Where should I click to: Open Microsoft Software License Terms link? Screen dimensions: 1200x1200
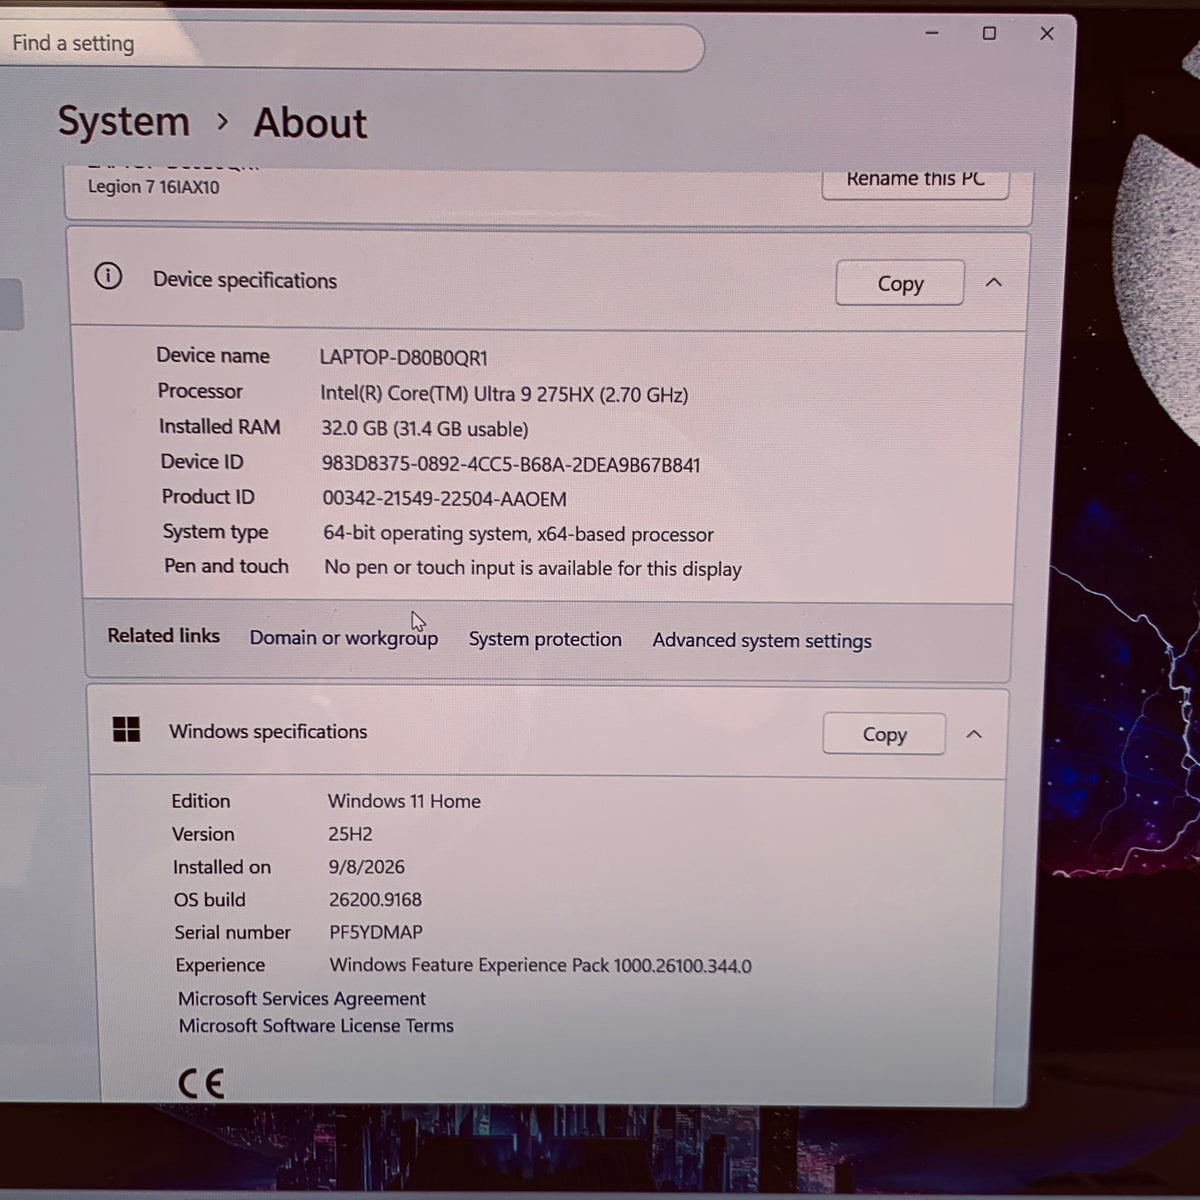coord(316,1026)
